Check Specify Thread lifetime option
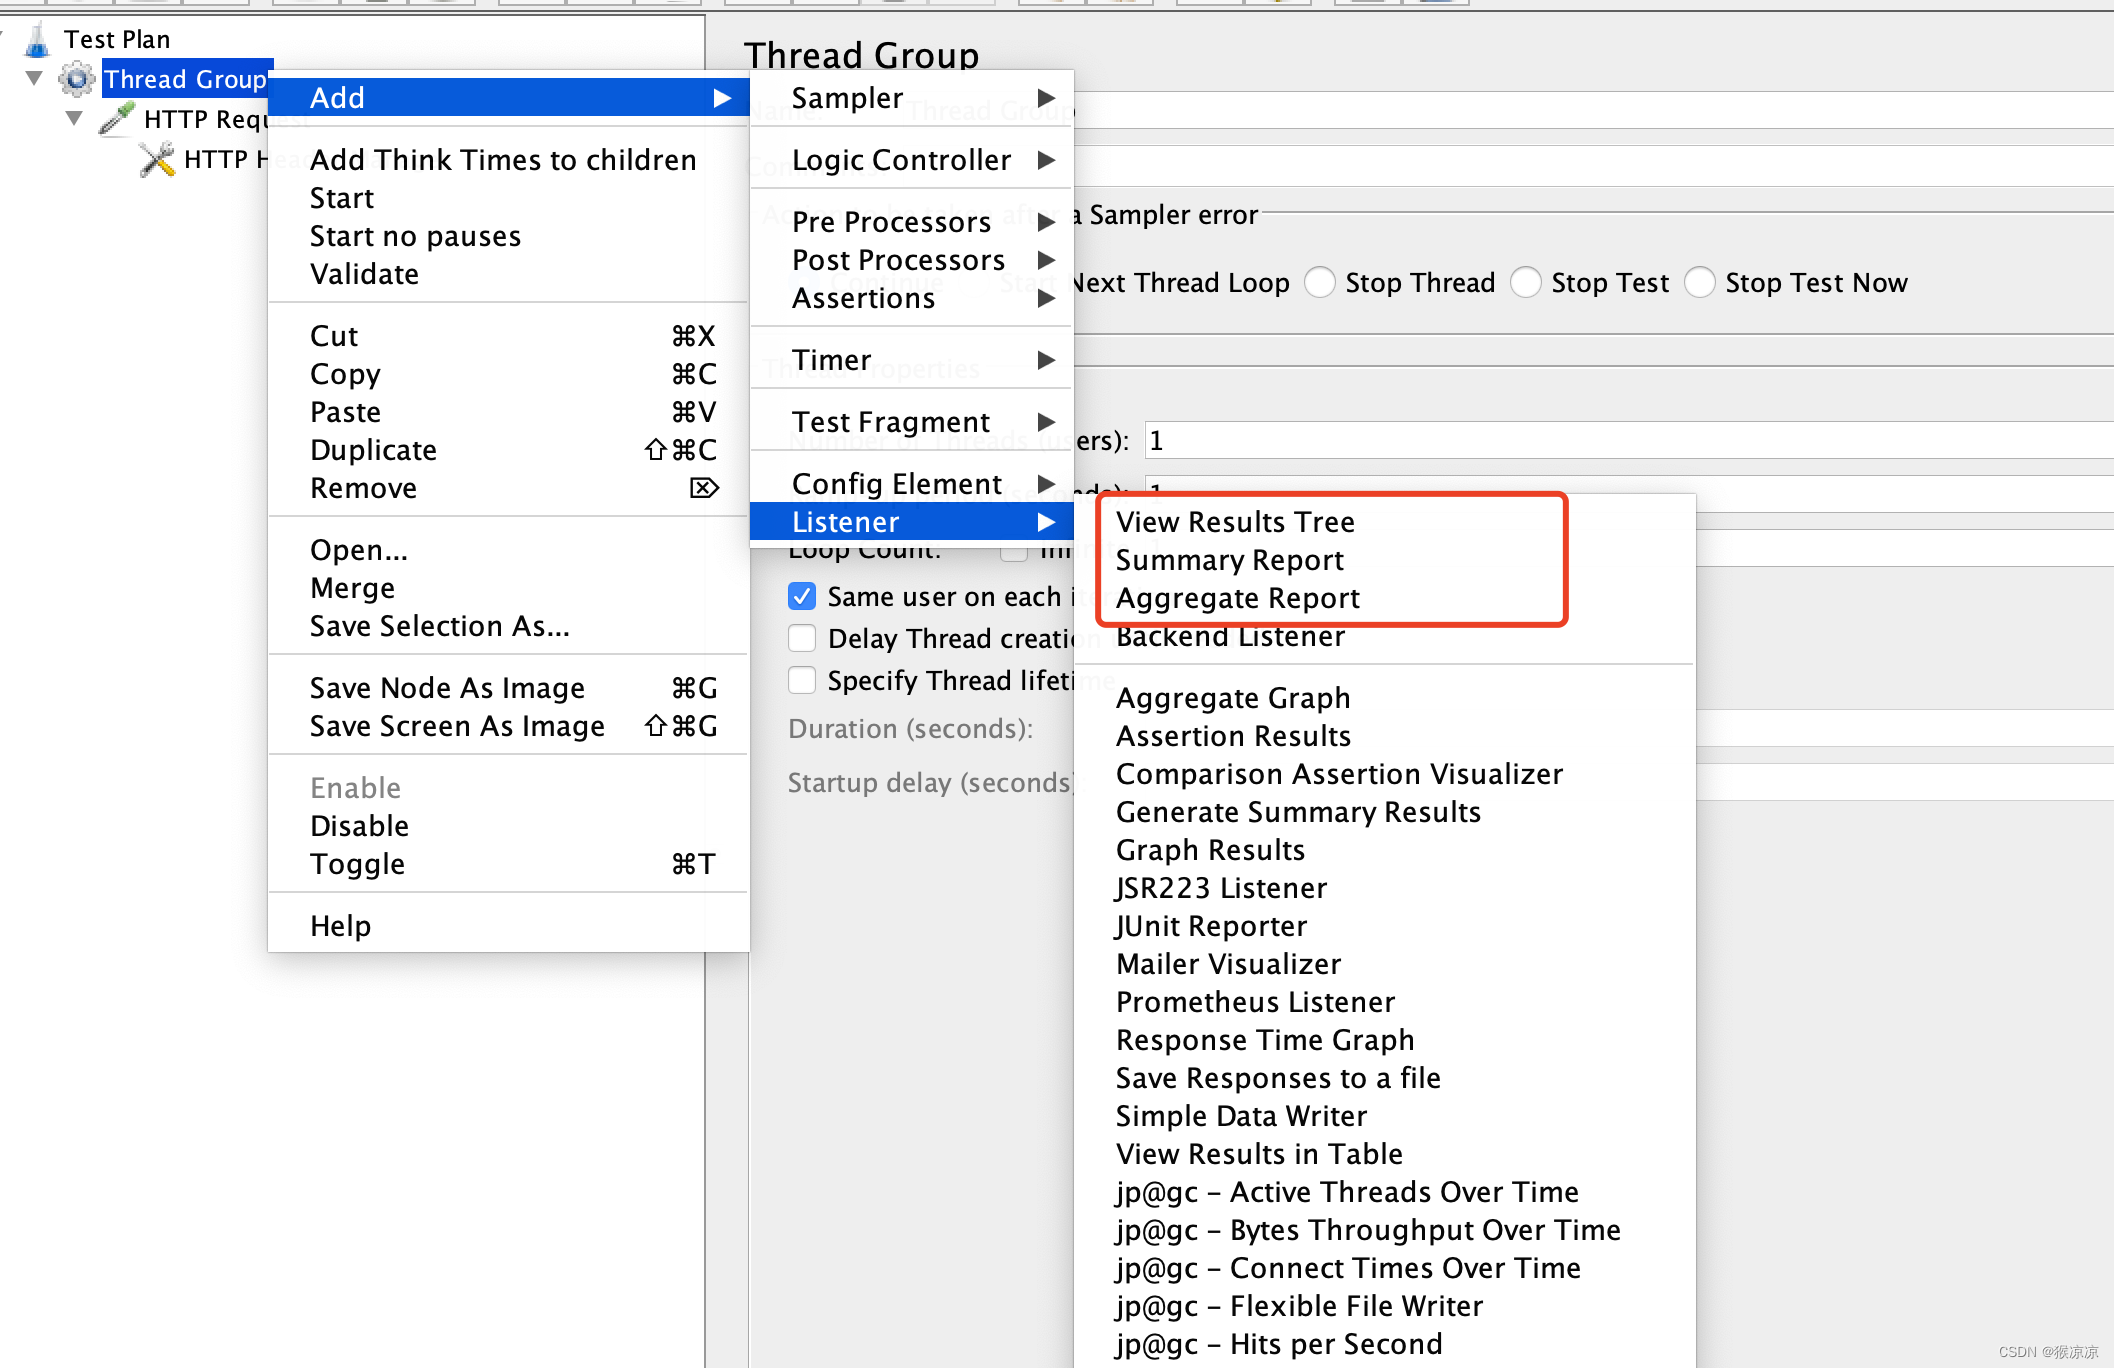Image resolution: width=2114 pixels, height=1368 pixels. point(802,680)
